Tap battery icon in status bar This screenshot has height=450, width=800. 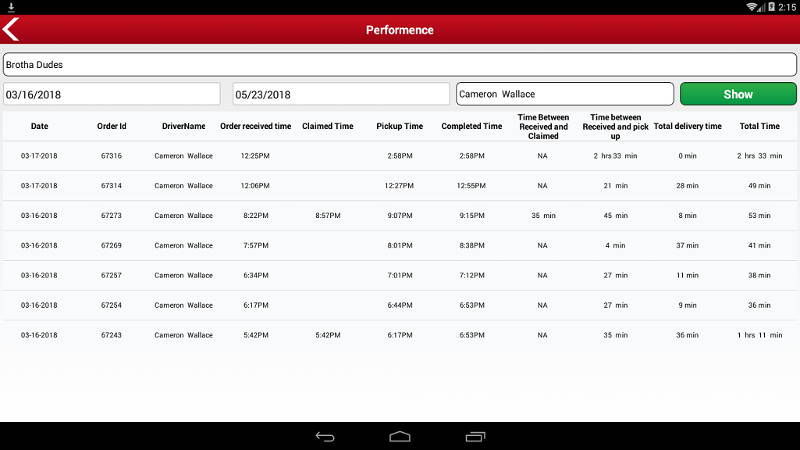click(x=772, y=7)
